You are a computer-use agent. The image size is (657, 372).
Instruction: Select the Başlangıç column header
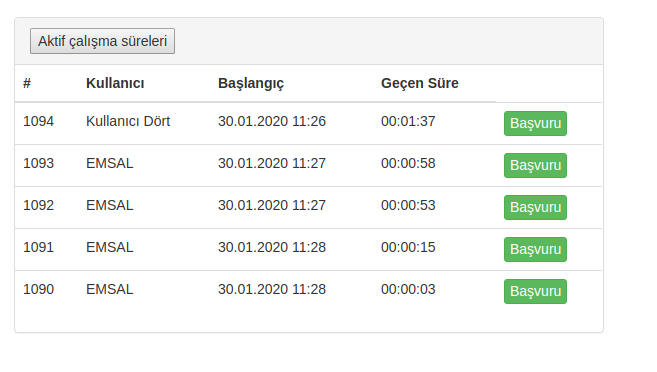point(251,83)
